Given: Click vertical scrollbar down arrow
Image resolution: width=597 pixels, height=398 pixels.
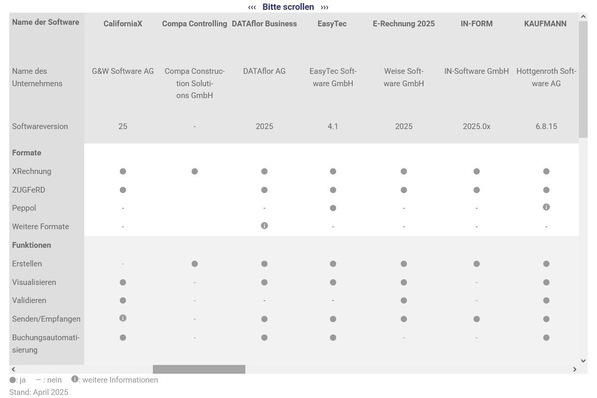Looking at the screenshot, I should pyautogui.click(x=583, y=360).
